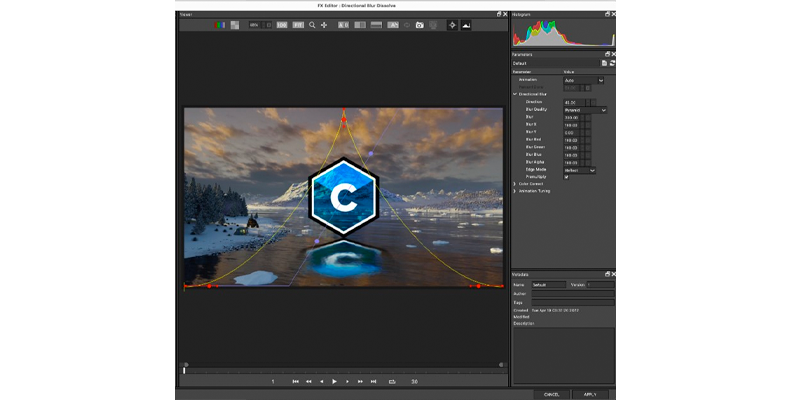Click the Blur X value field
This screenshot has height=400, width=792.
click(572, 125)
